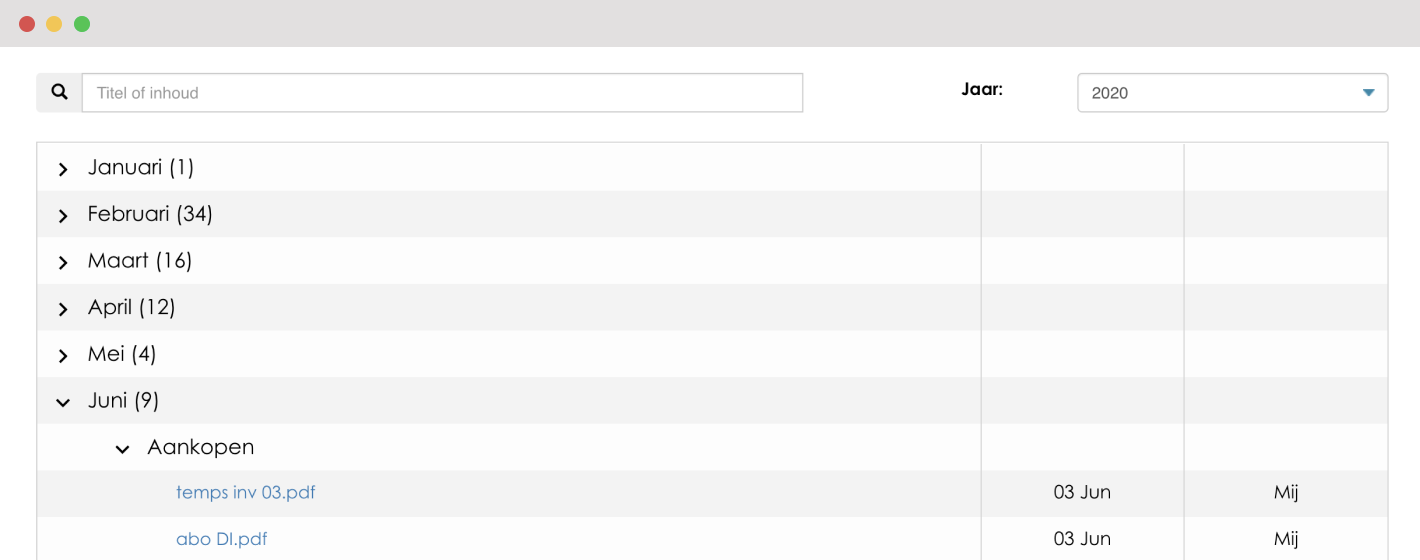Click the search magnifier icon
1420x560 pixels.
[x=60, y=92]
